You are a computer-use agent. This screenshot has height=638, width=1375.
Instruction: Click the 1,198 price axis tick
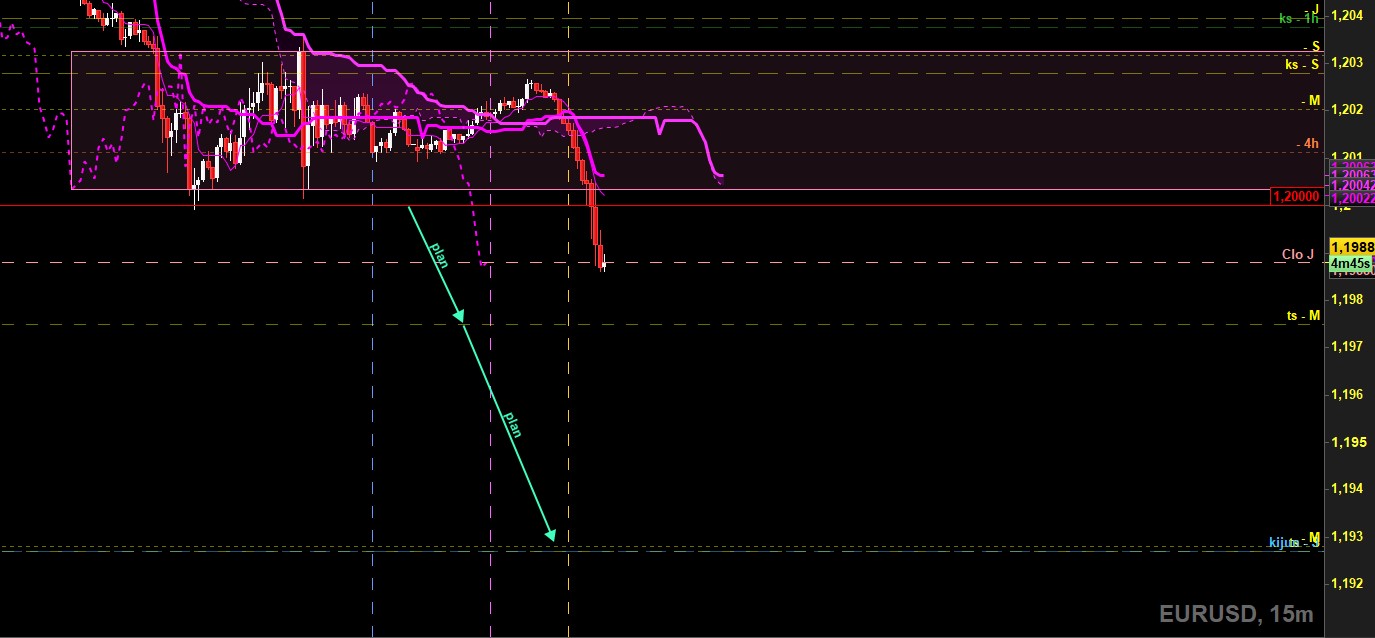(x=1349, y=299)
